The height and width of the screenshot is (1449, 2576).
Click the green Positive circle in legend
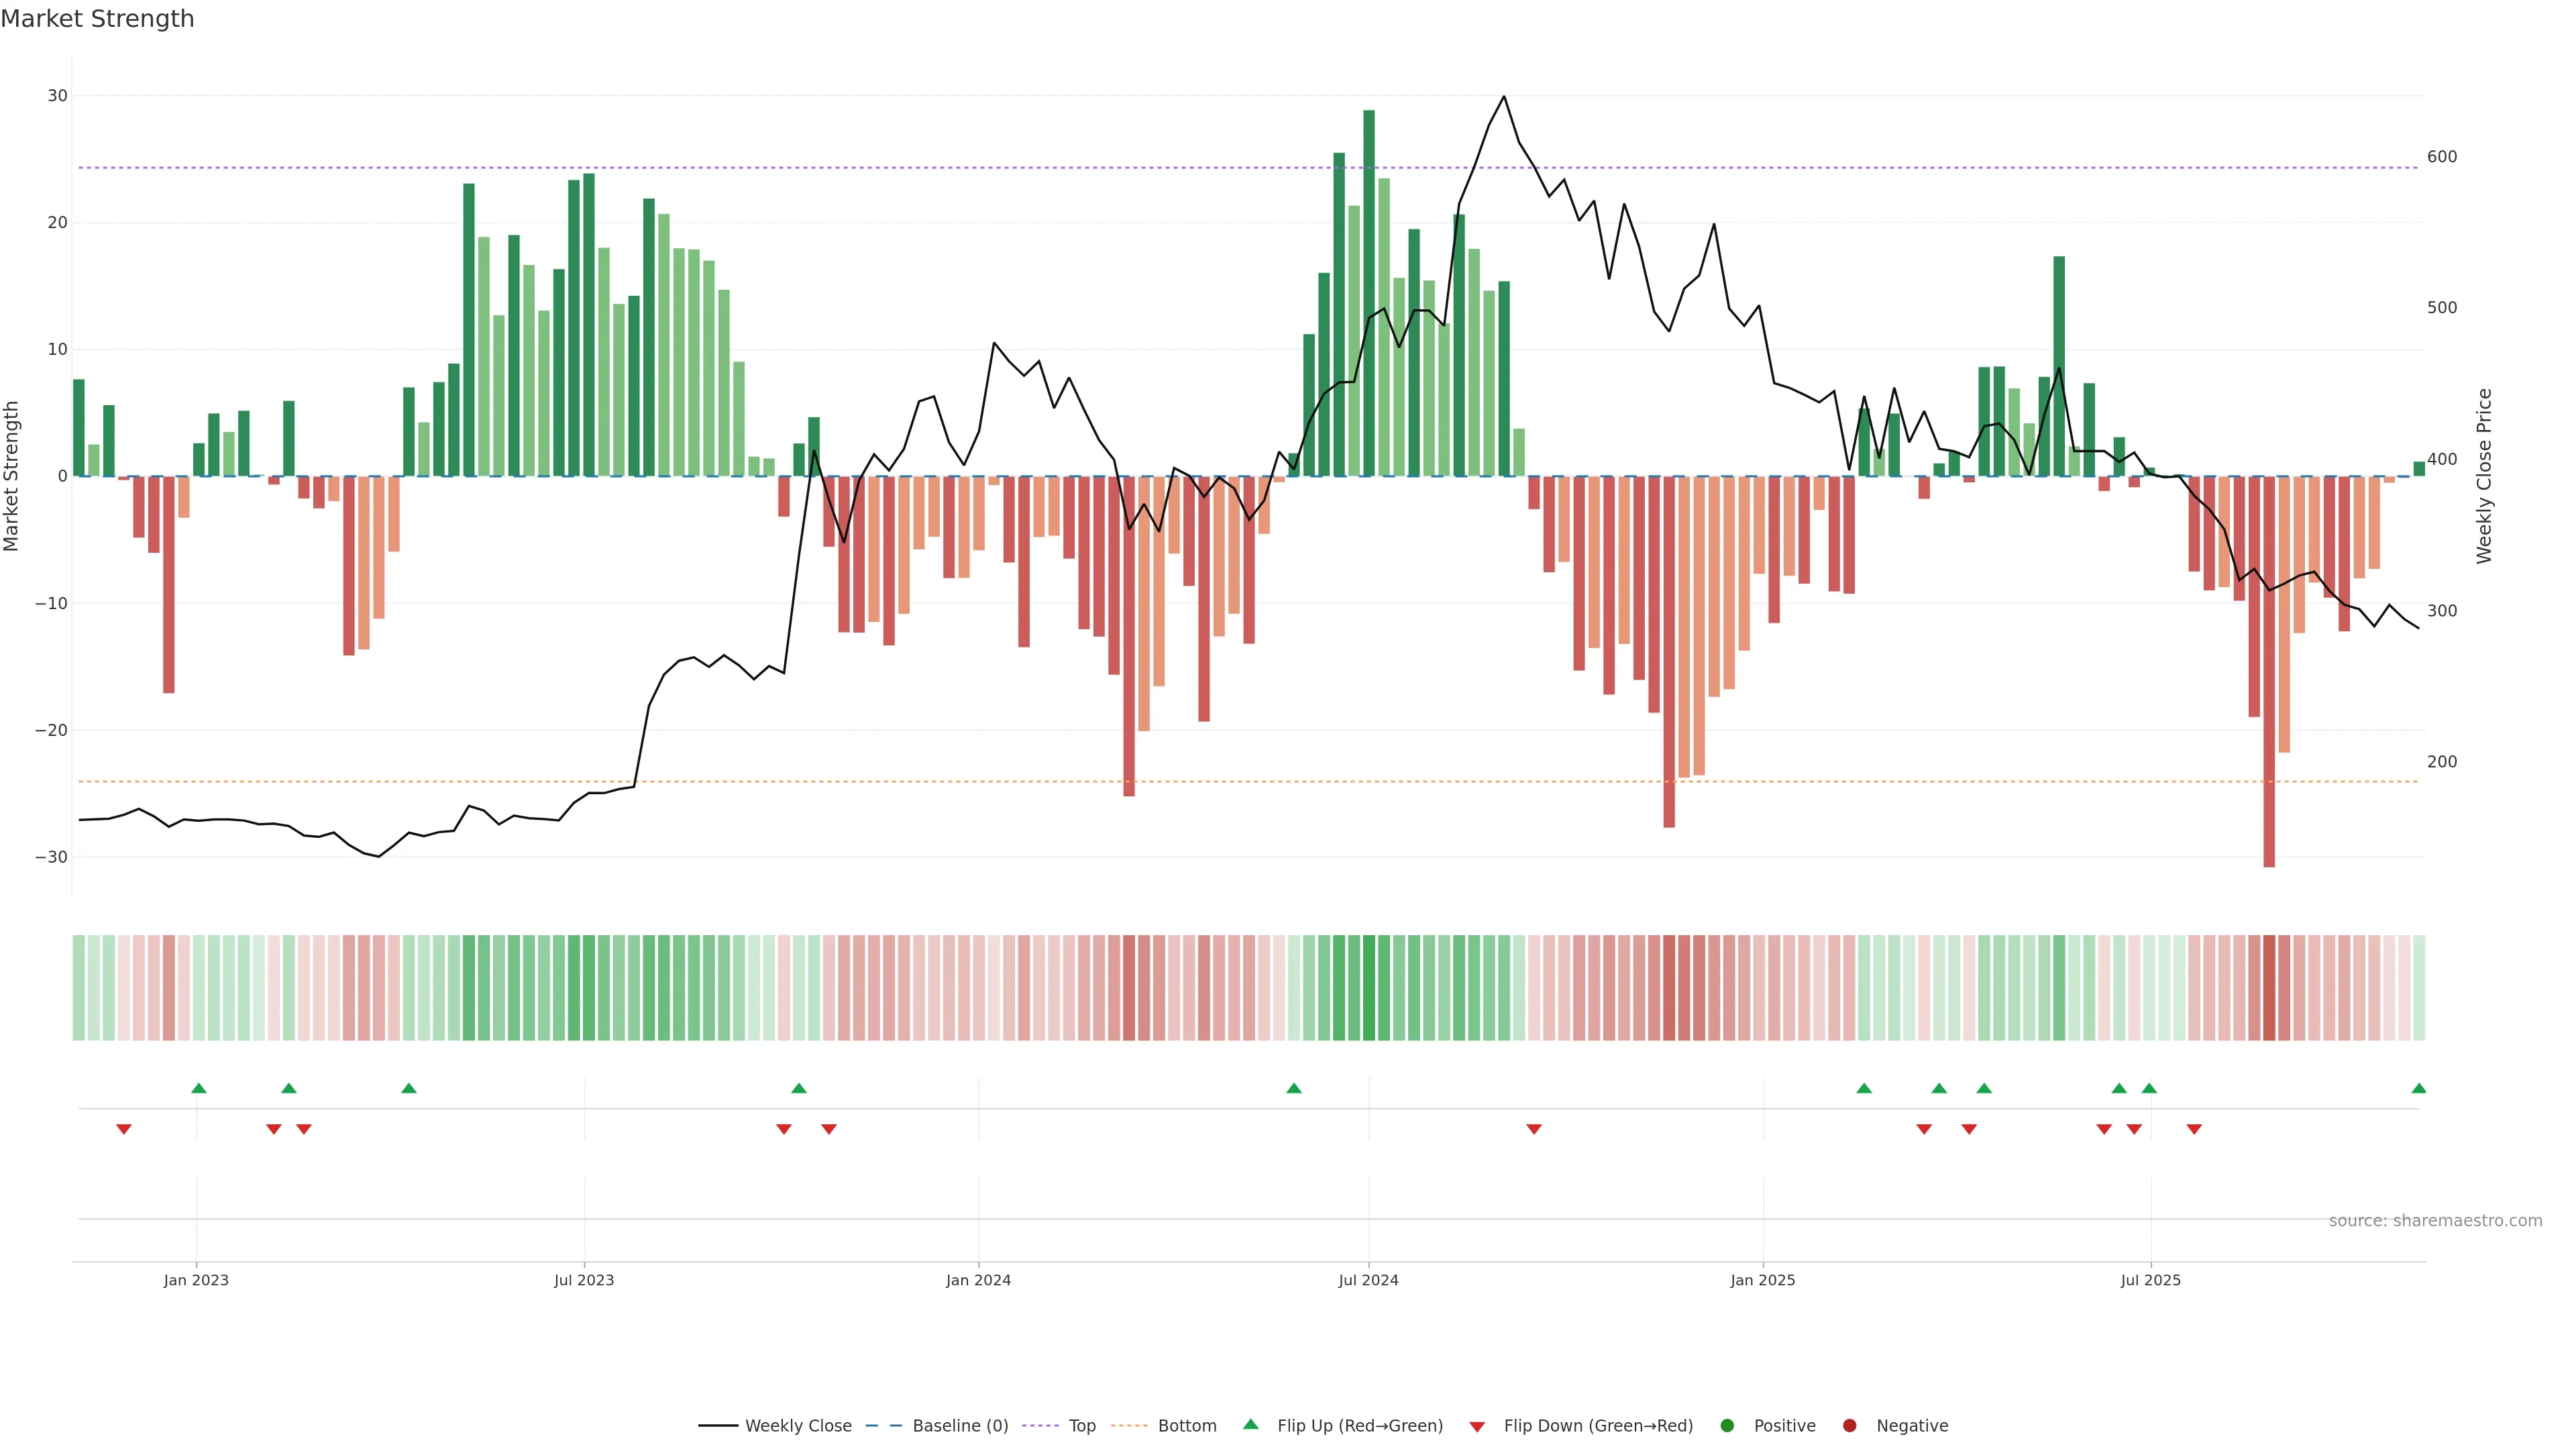coord(1727,1425)
